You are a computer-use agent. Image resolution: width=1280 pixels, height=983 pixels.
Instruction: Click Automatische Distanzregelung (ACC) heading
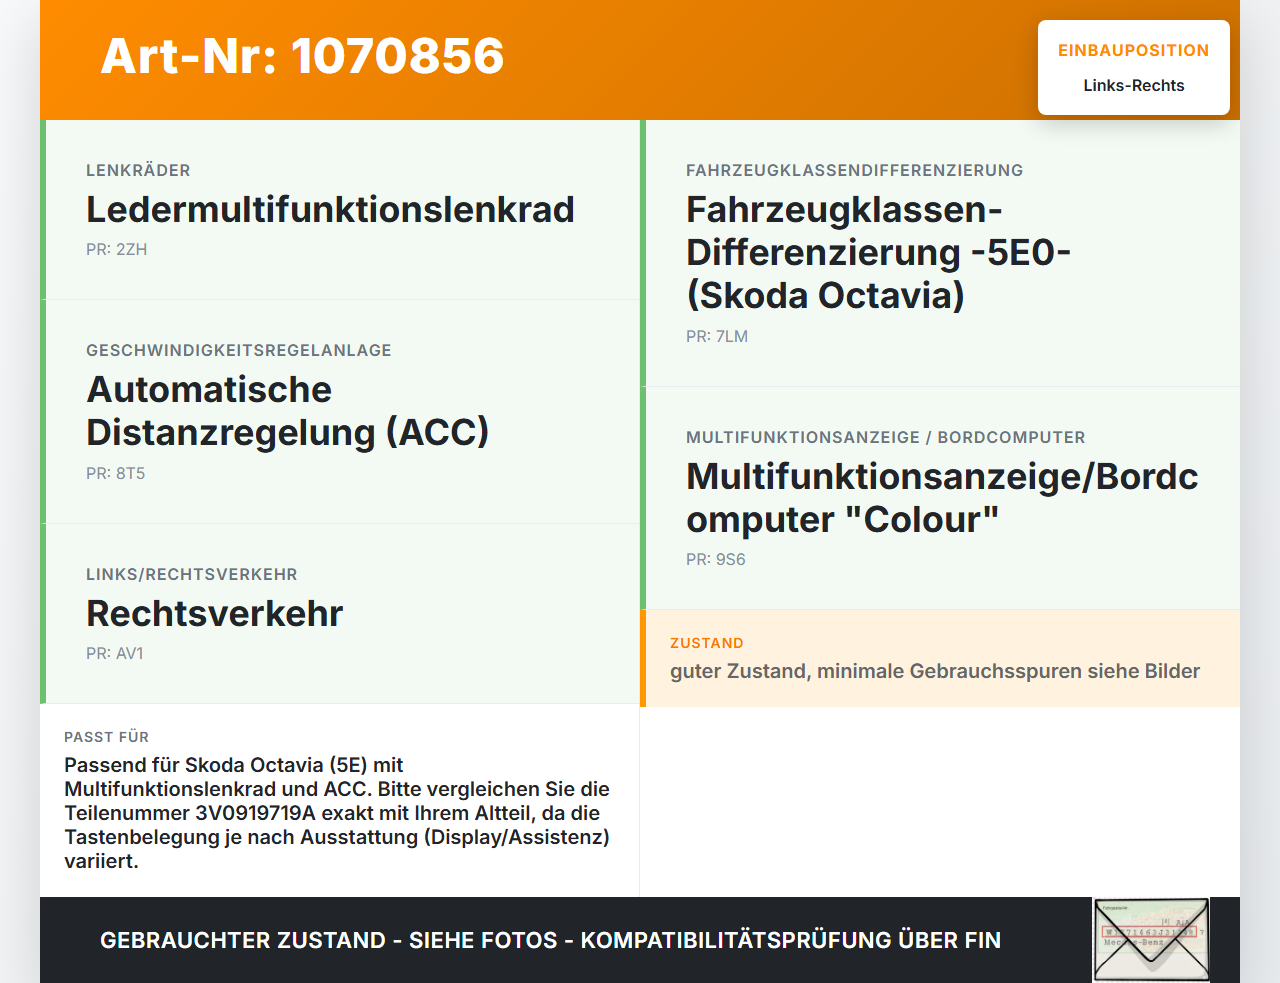288,411
